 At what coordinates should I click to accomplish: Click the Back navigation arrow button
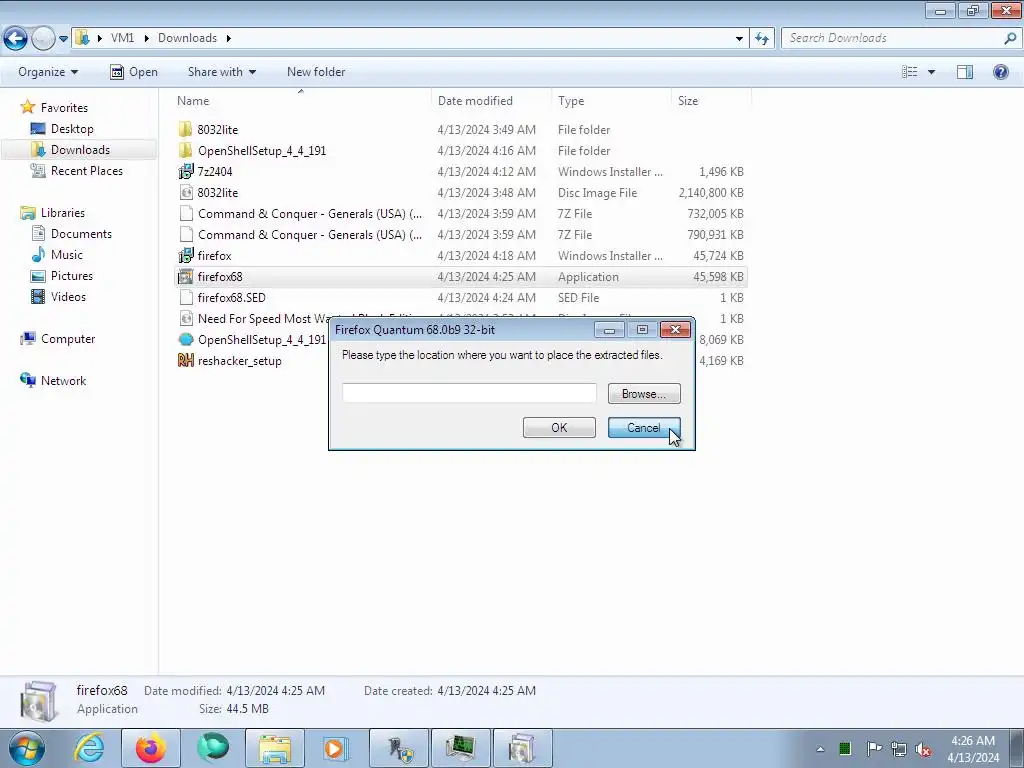point(16,38)
